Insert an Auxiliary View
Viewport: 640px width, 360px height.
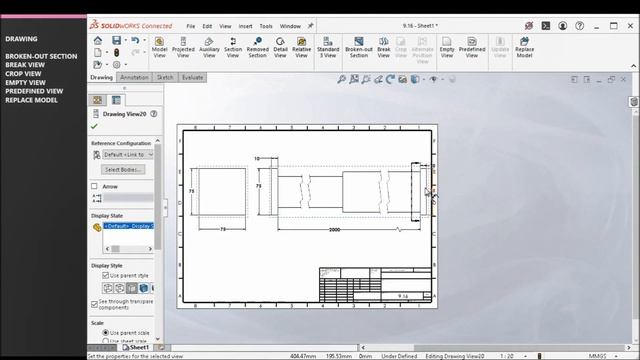(209, 47)
